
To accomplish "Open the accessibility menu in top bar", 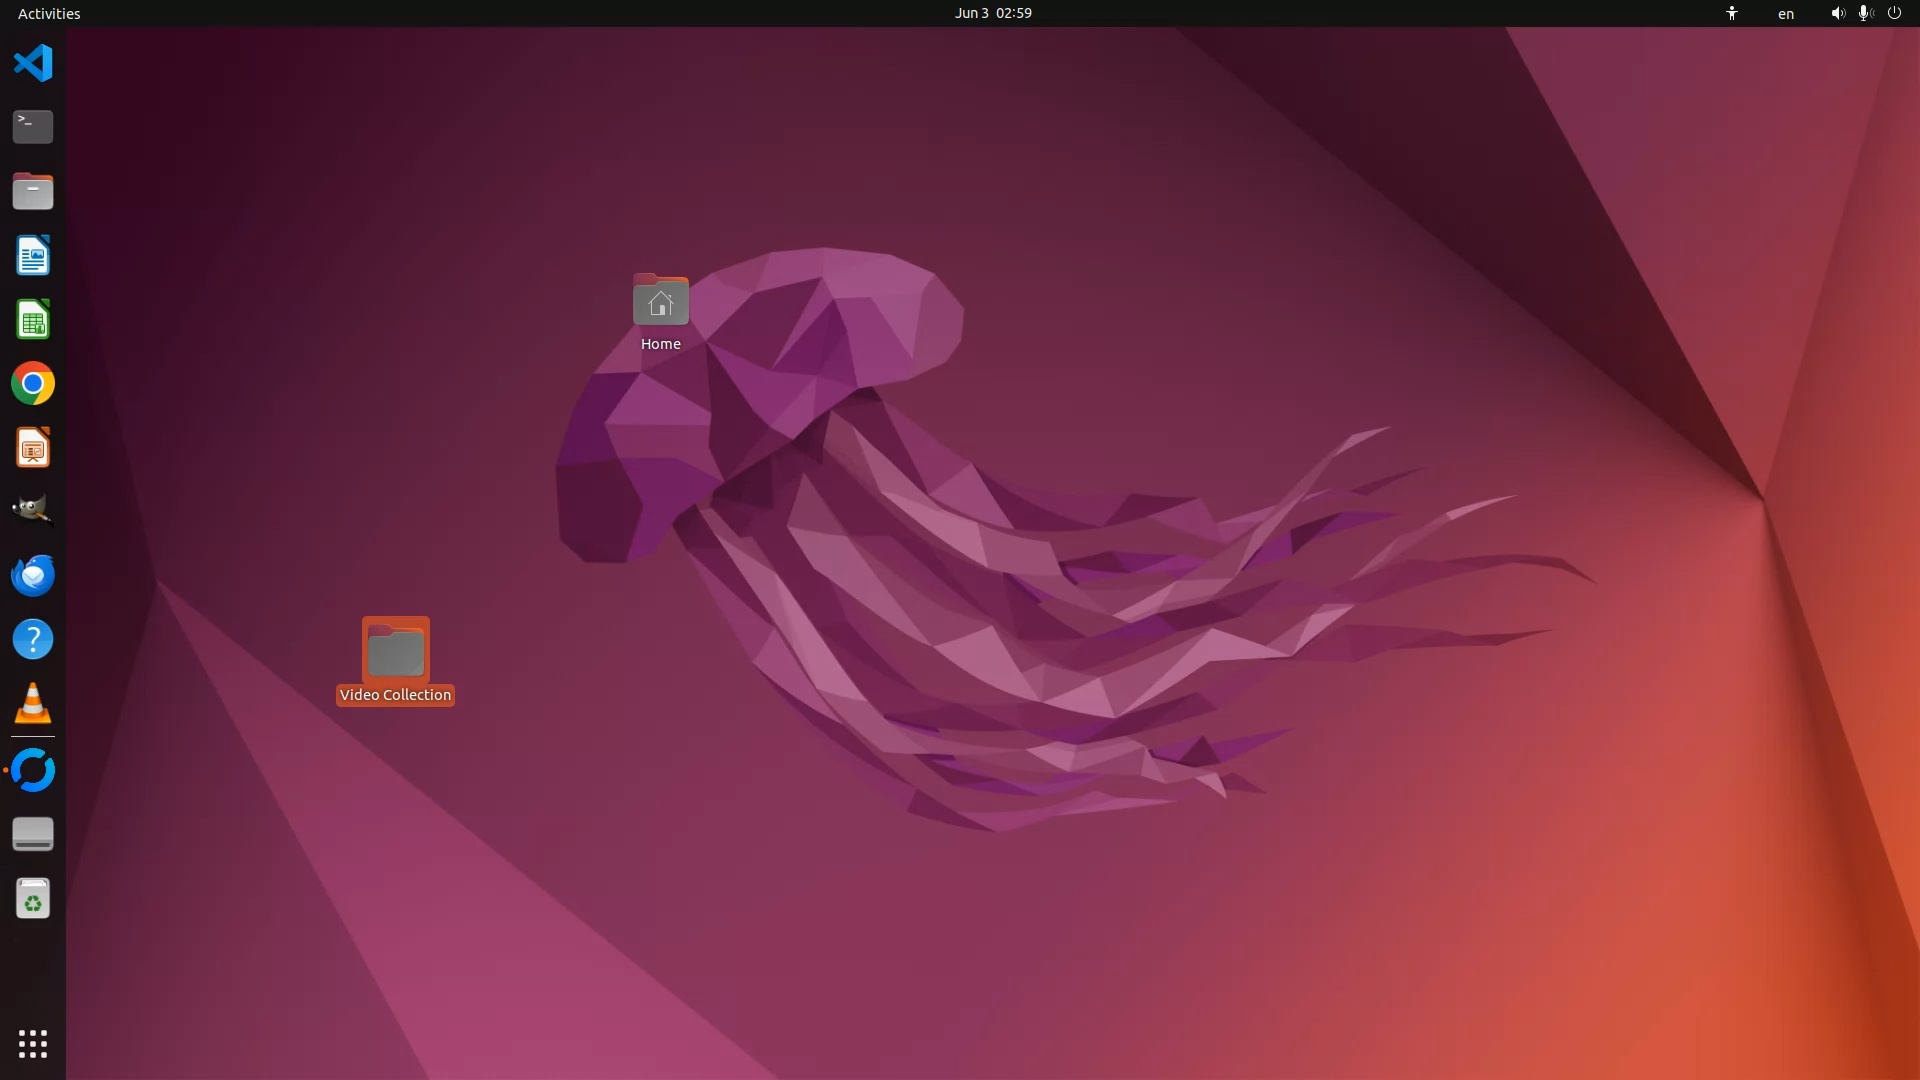I will coord(1731,13).
